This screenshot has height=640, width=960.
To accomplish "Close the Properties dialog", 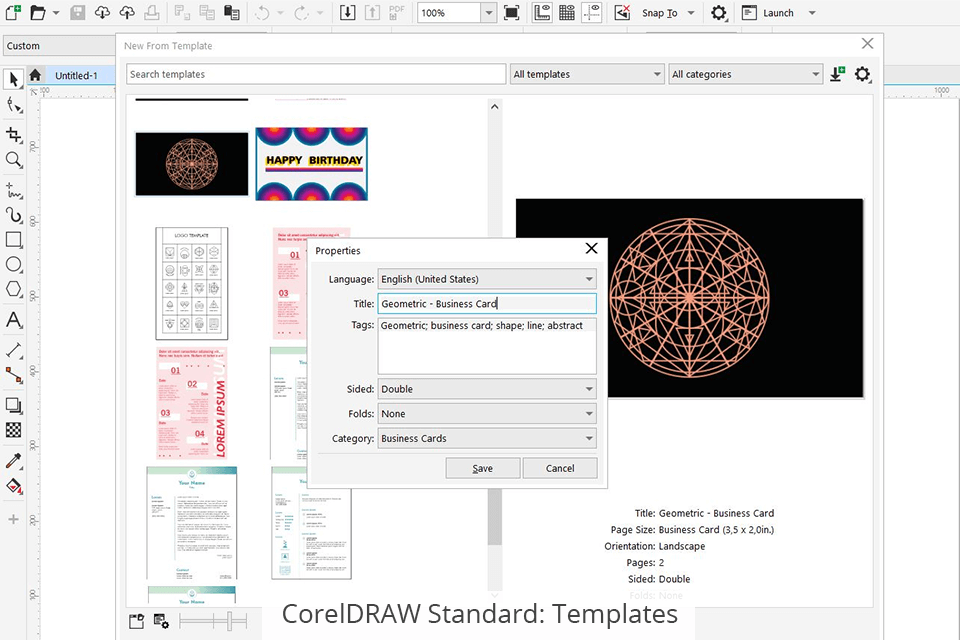I will [591, 248].
